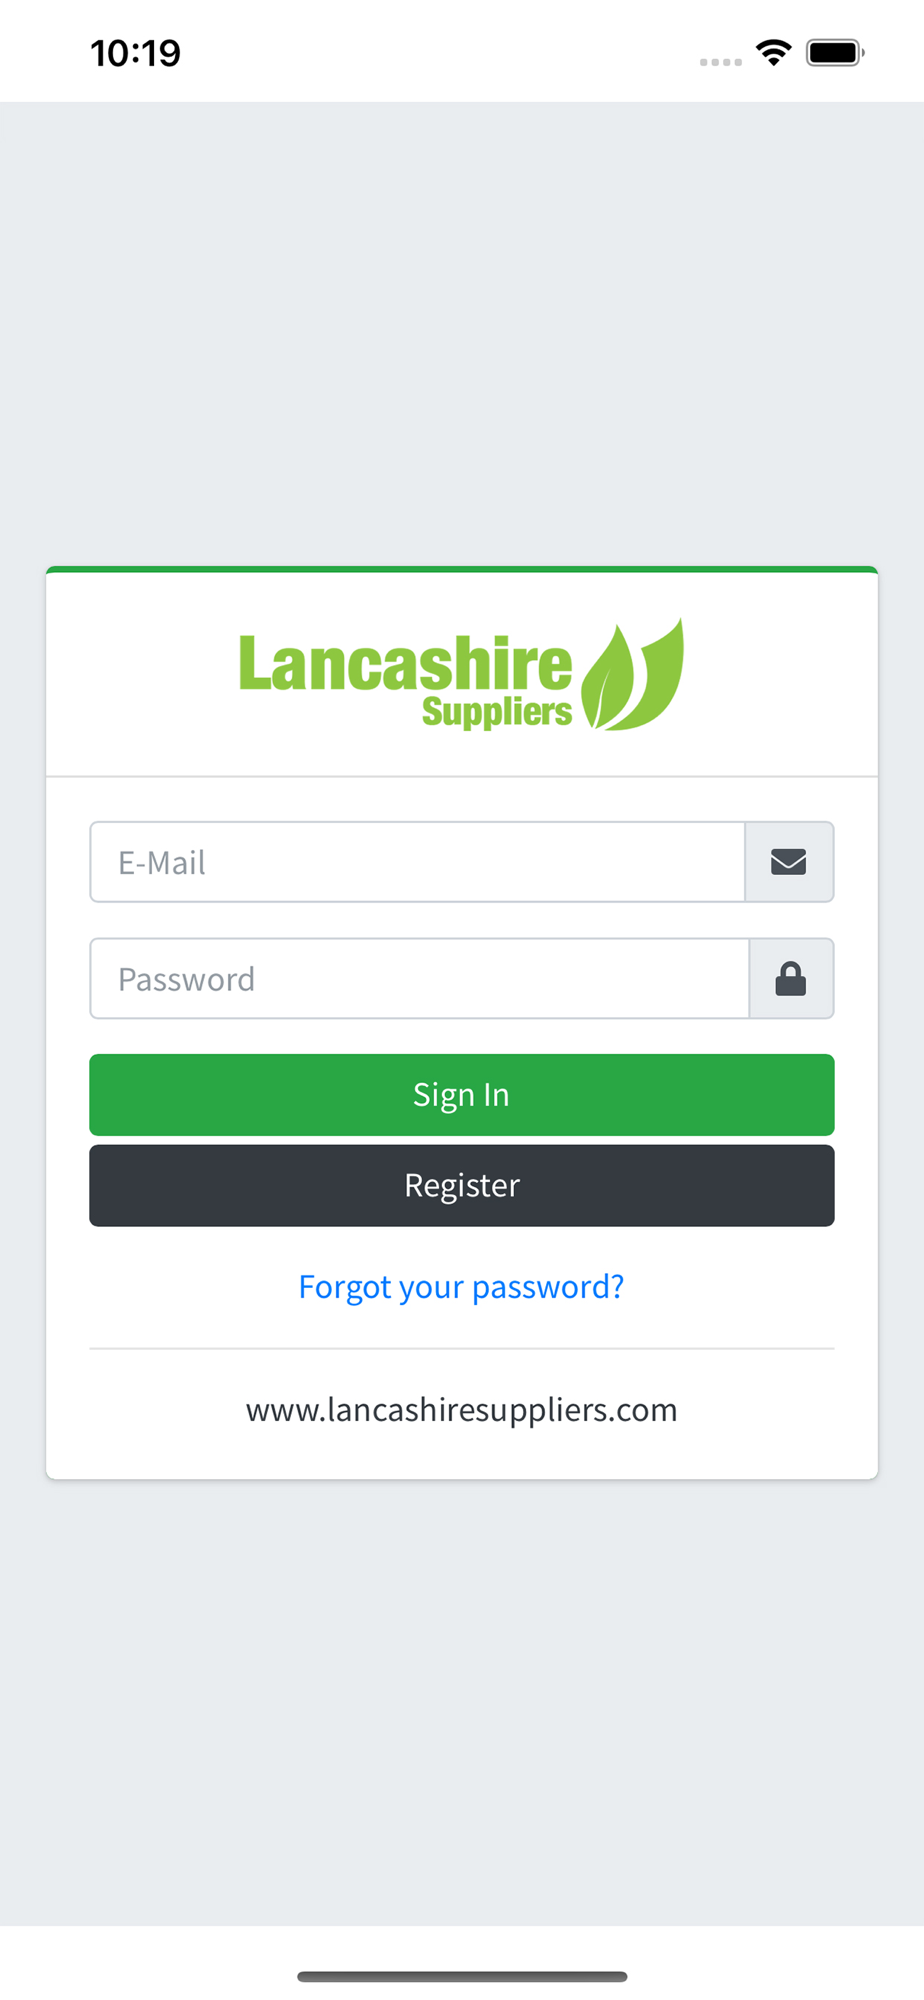Image resolution: width=924 pixels, height=2000 pixels.
Task: Open the Forgot your password? link
Action: pos(462,1286)
